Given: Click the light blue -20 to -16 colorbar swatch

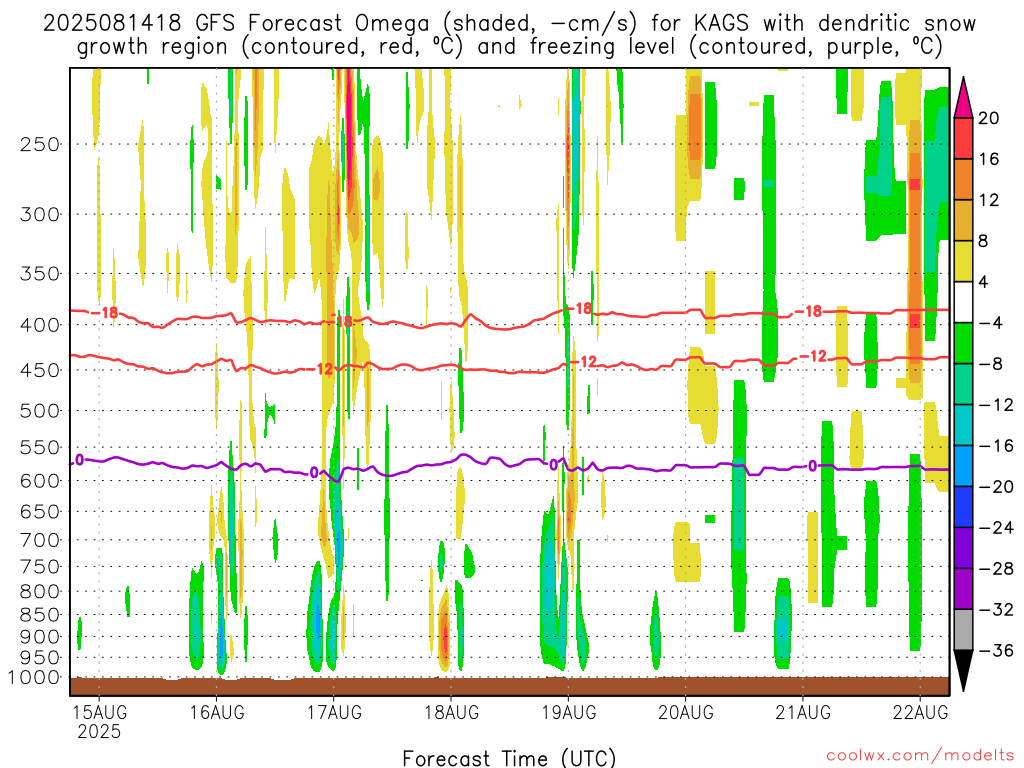Looking at the screenshot, I should tap(963, 466).
